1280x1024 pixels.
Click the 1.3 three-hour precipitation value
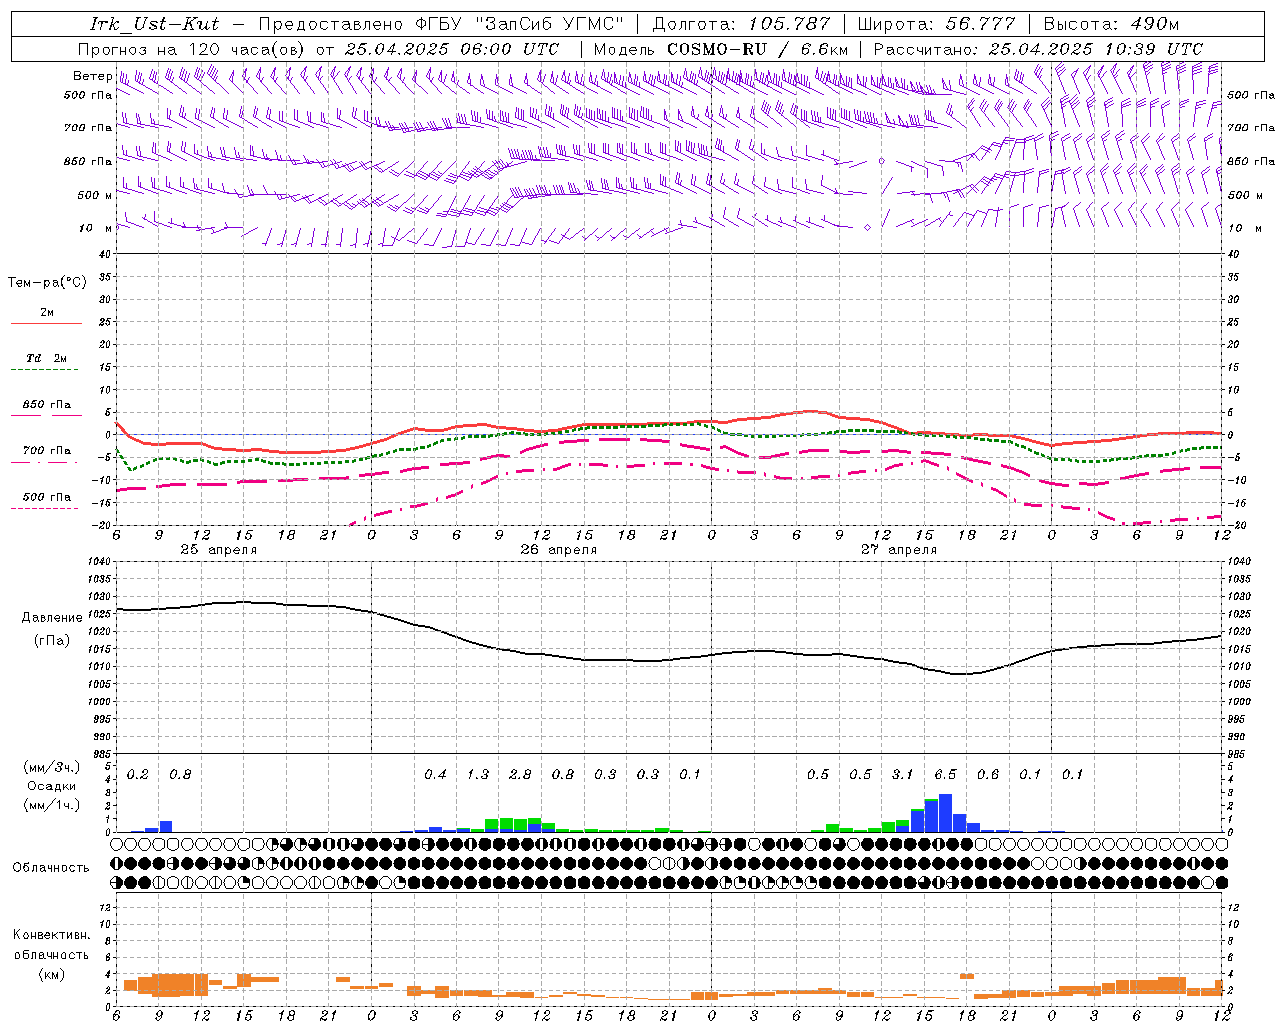478,774
